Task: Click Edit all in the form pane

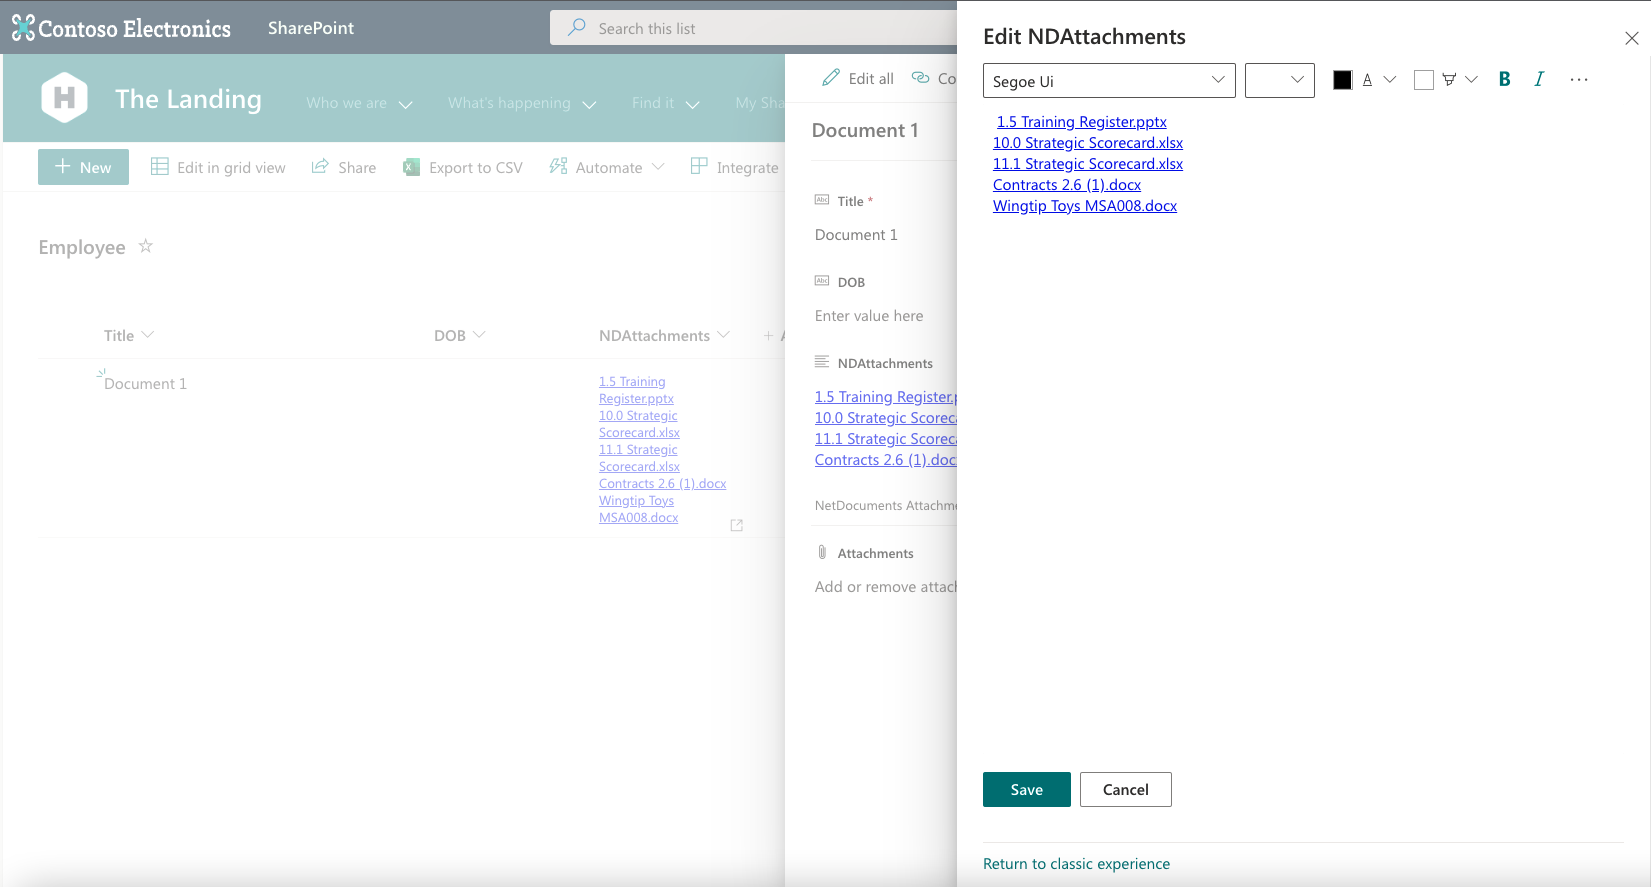Action: point(858,78)
